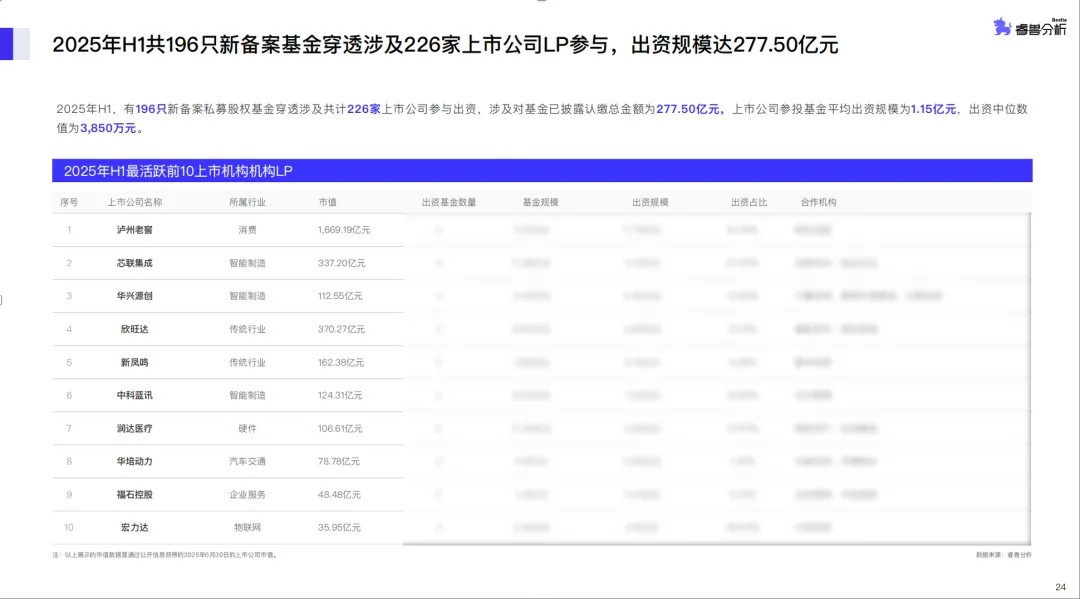Click the 所属行业 column header

pos(247,202)
